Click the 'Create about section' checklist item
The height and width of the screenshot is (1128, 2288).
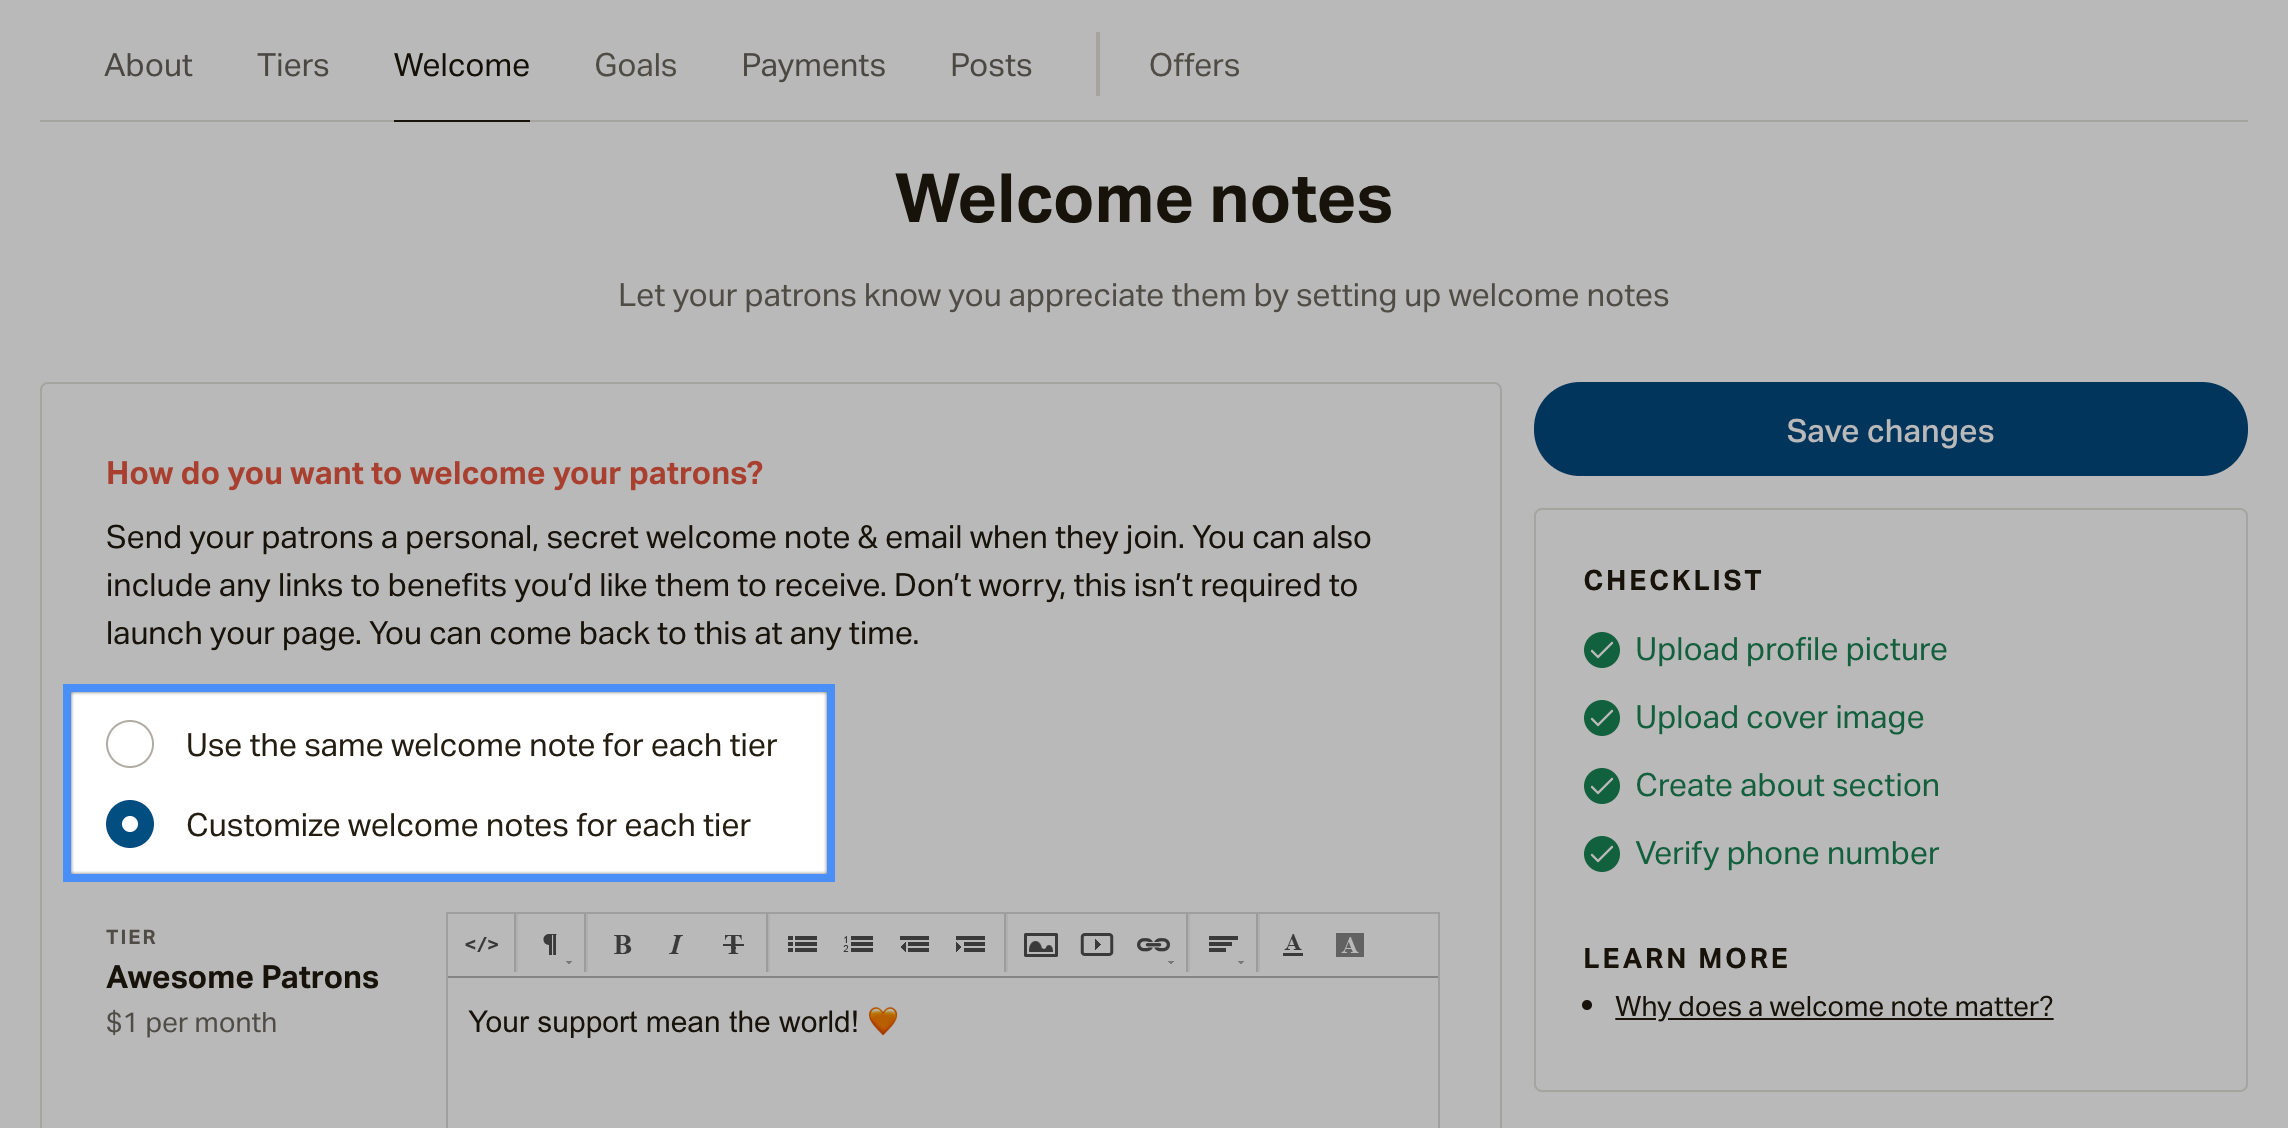pos(1787,785)
